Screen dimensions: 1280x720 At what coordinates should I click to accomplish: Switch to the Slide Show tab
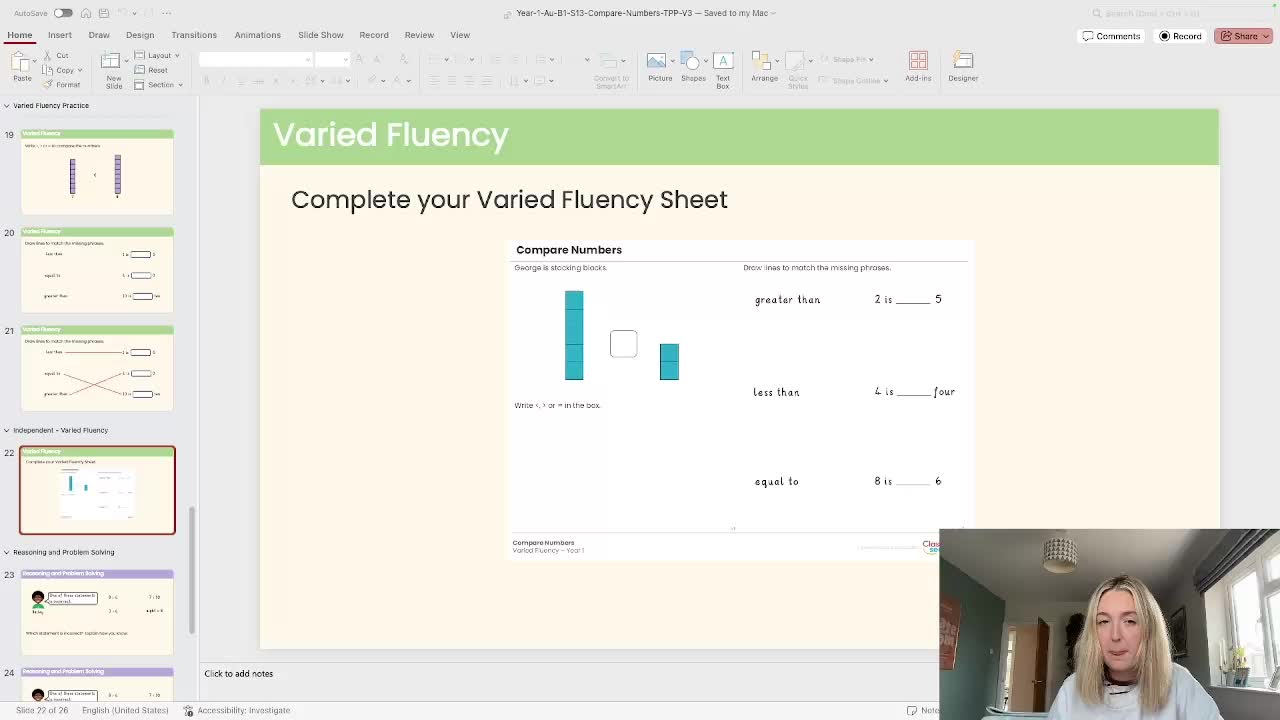click(320, 35)
